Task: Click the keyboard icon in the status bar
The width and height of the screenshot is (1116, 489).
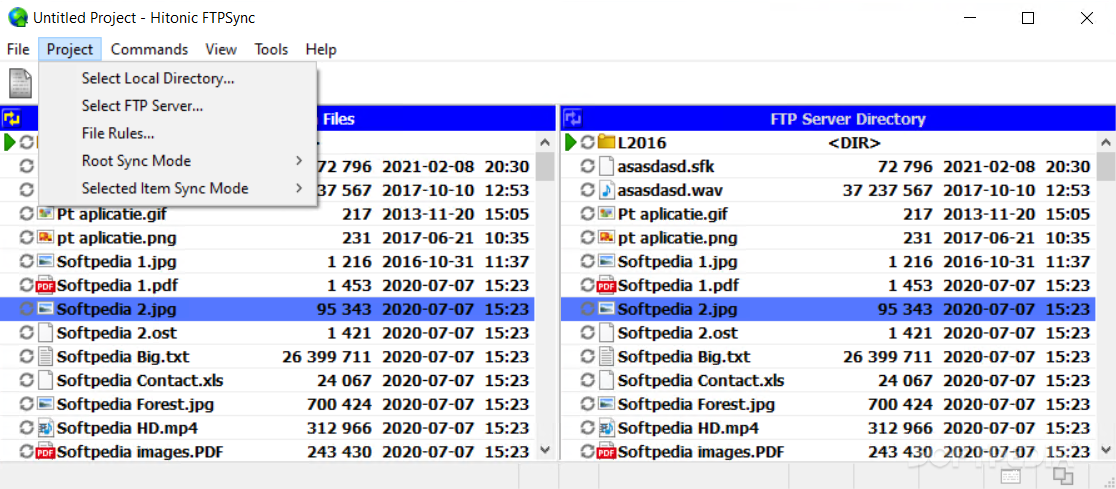Action: click(x=1011, y=475)
